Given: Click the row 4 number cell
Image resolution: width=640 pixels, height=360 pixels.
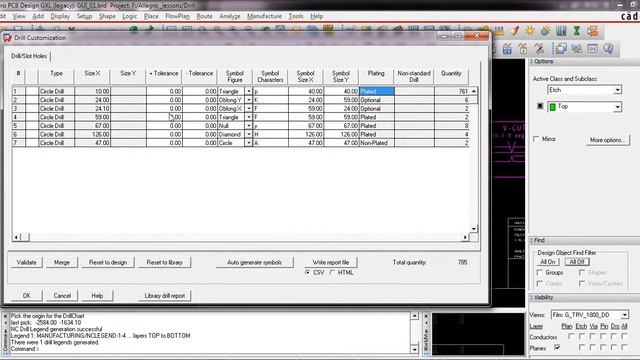Looking at the screenshot, I should point(18,117).
